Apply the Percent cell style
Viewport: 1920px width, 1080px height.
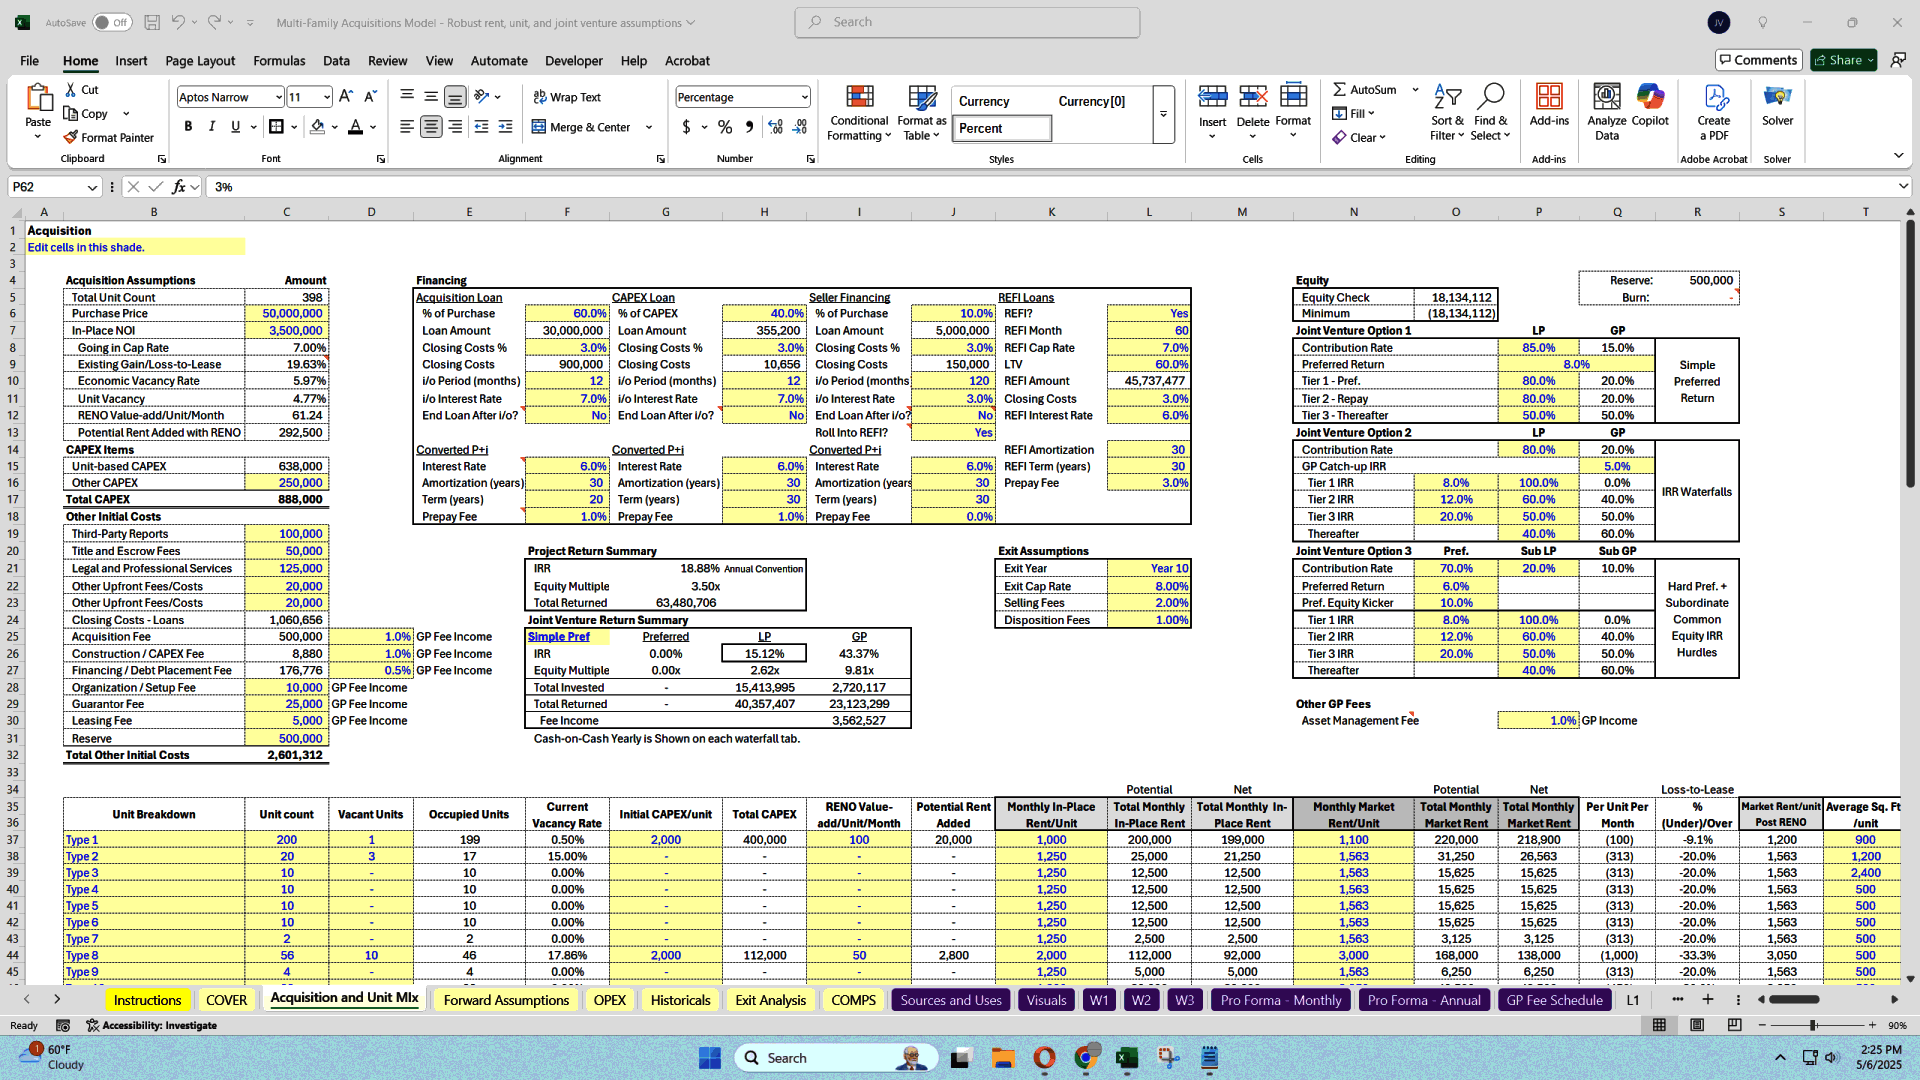(x=1001, y=129)
